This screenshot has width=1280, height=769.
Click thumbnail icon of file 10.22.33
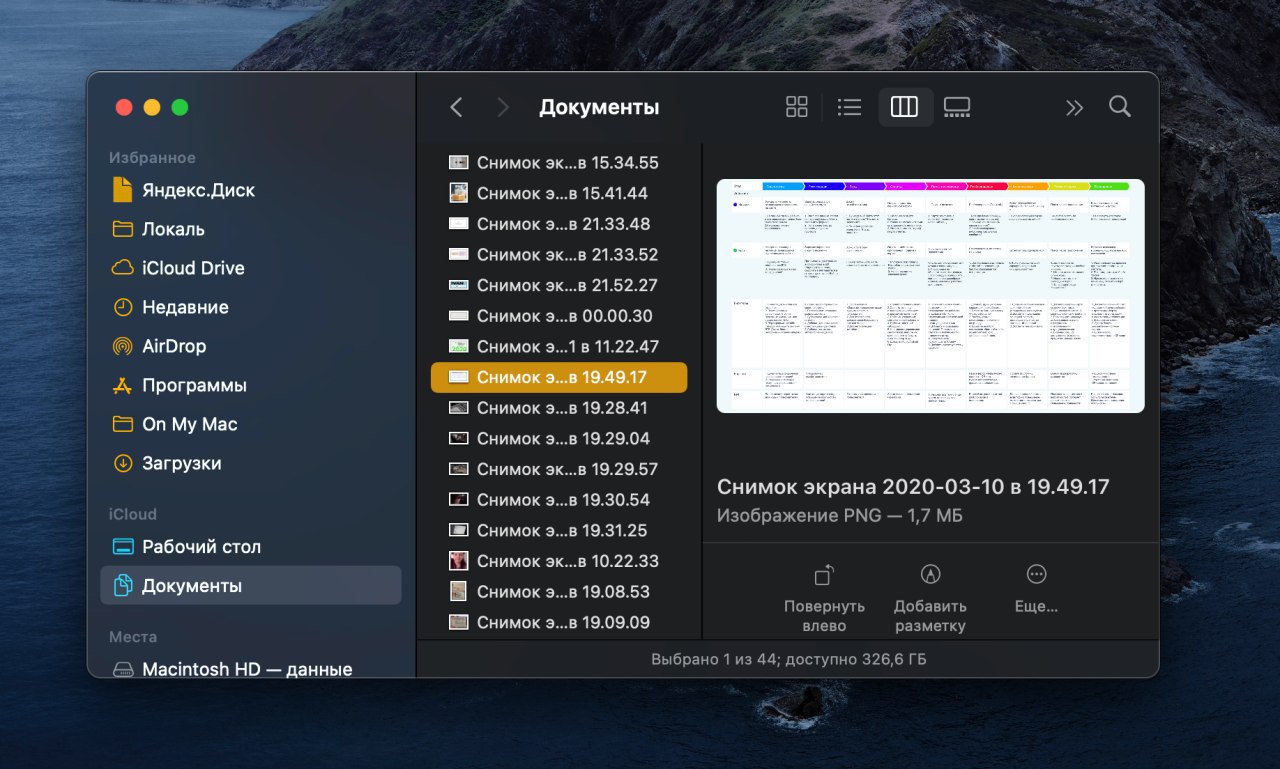pyautogui.click(x=458, y=561)
